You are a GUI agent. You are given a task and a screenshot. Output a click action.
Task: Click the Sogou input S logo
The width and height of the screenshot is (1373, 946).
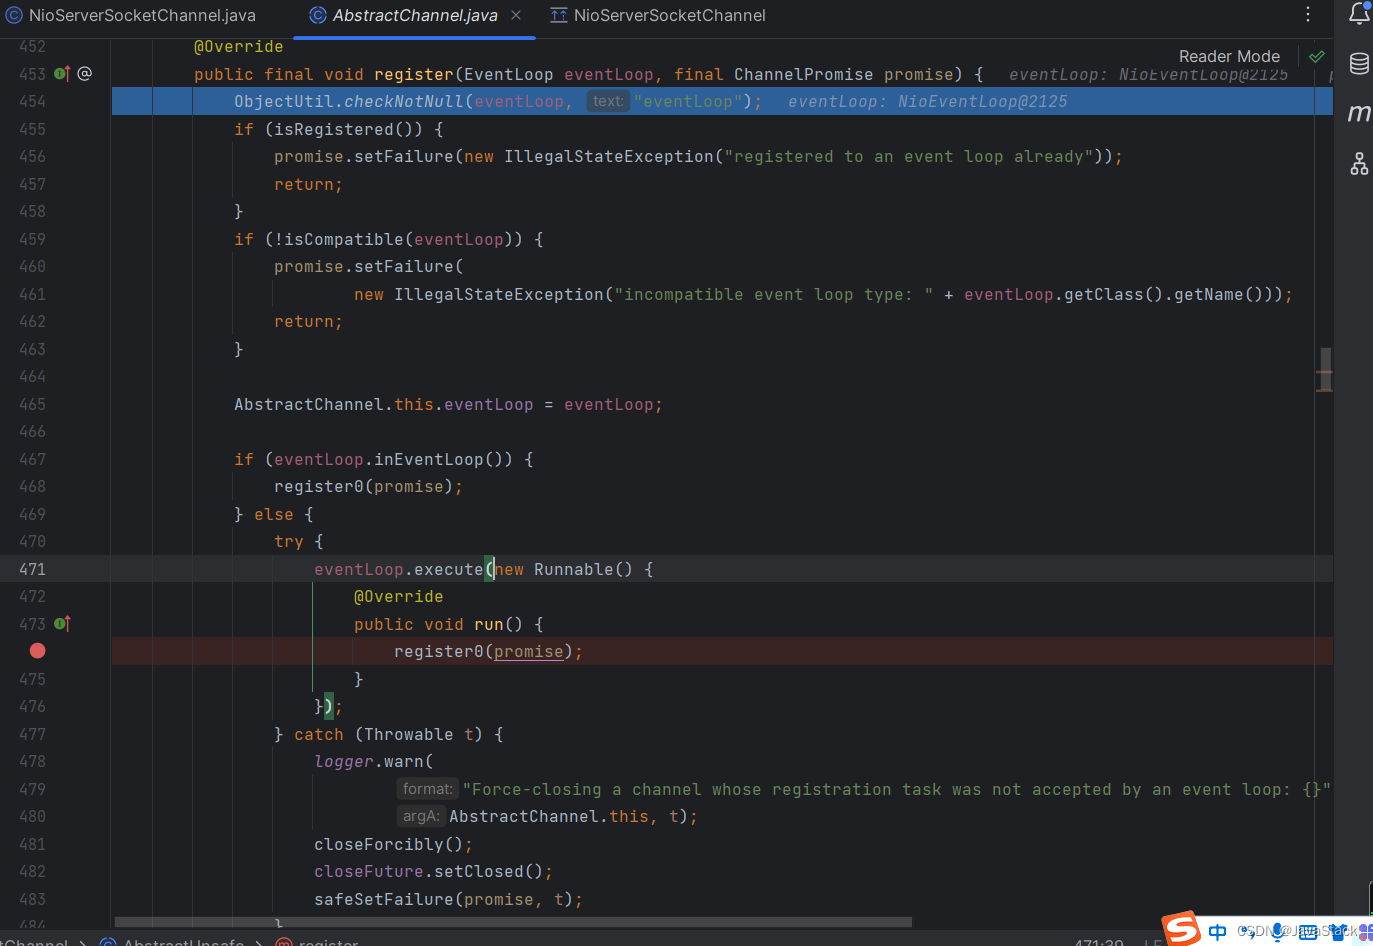[x=1181, y=928]
